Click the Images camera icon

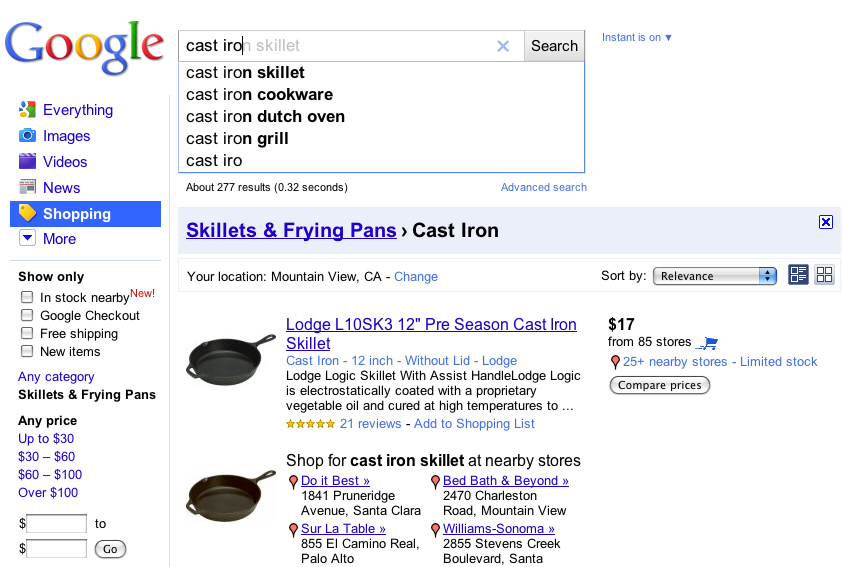pyautogui.click(x=27, y=136)
